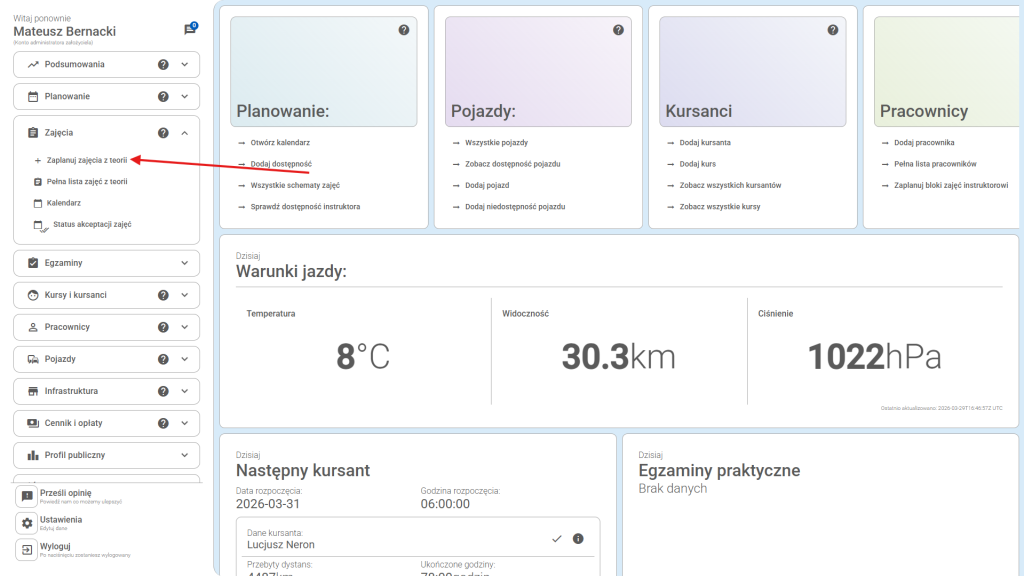This screenshot has width=1024, height=576.
Task: Expand the Profil publiczny section
Action: (x=184, y=455)
